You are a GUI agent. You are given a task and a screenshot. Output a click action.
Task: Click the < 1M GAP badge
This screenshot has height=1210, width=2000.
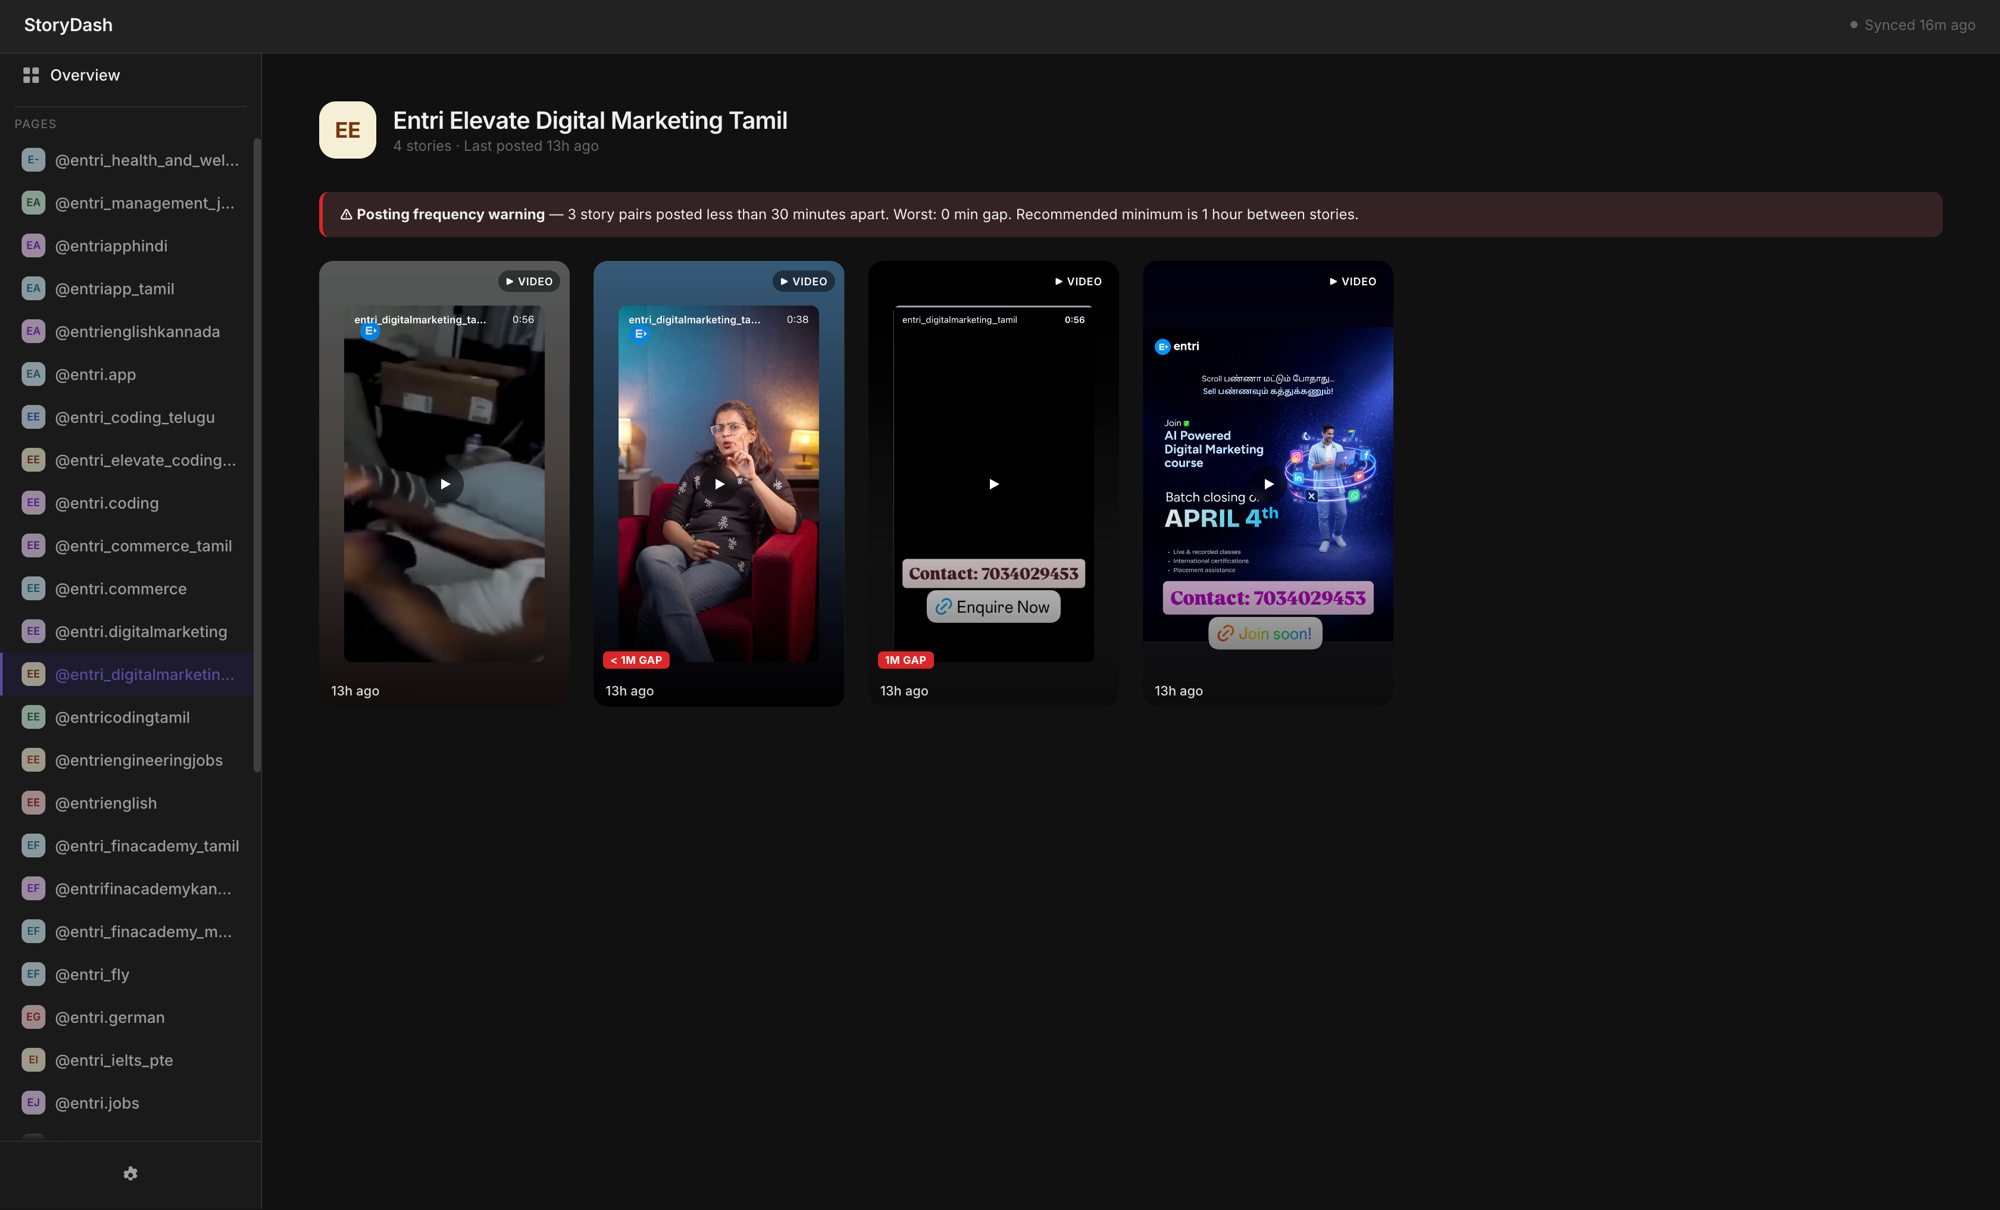[x=636, y=660]
